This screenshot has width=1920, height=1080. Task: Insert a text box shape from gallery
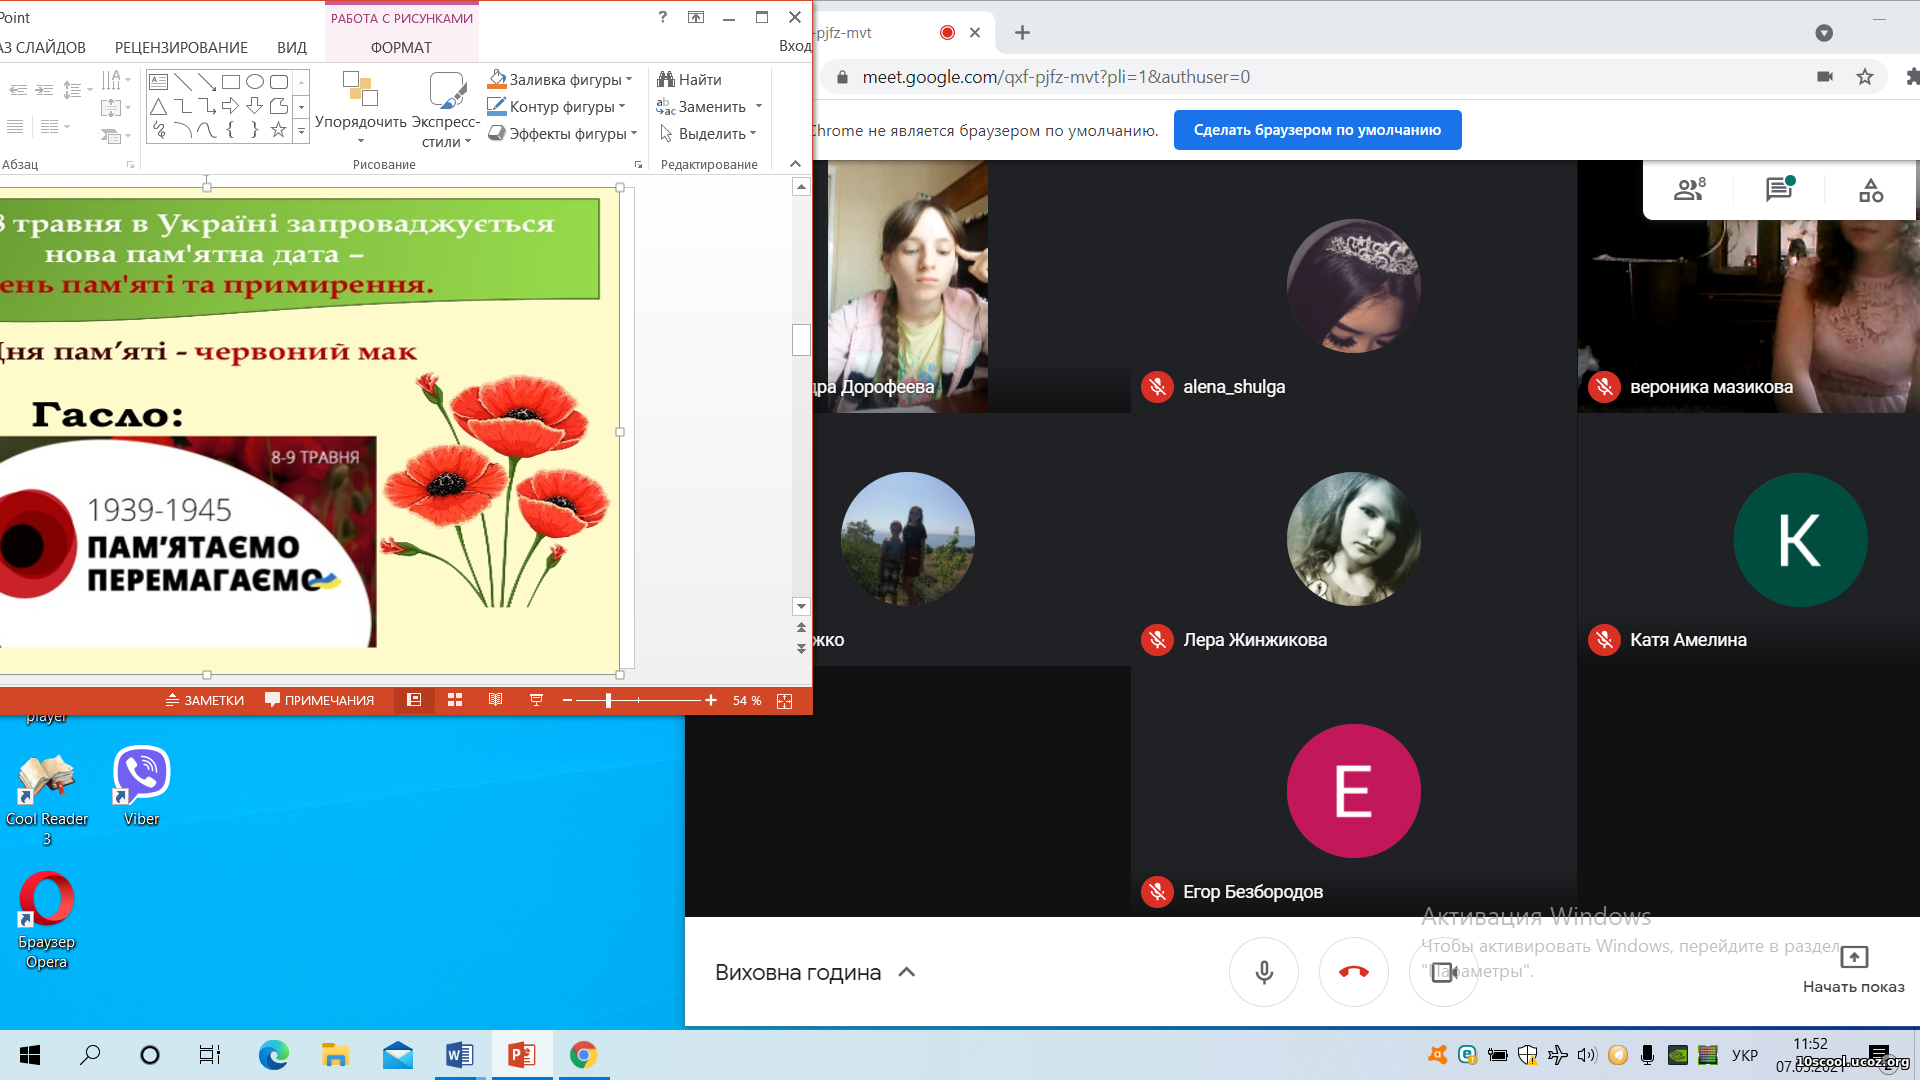click(x=158, y=82)
